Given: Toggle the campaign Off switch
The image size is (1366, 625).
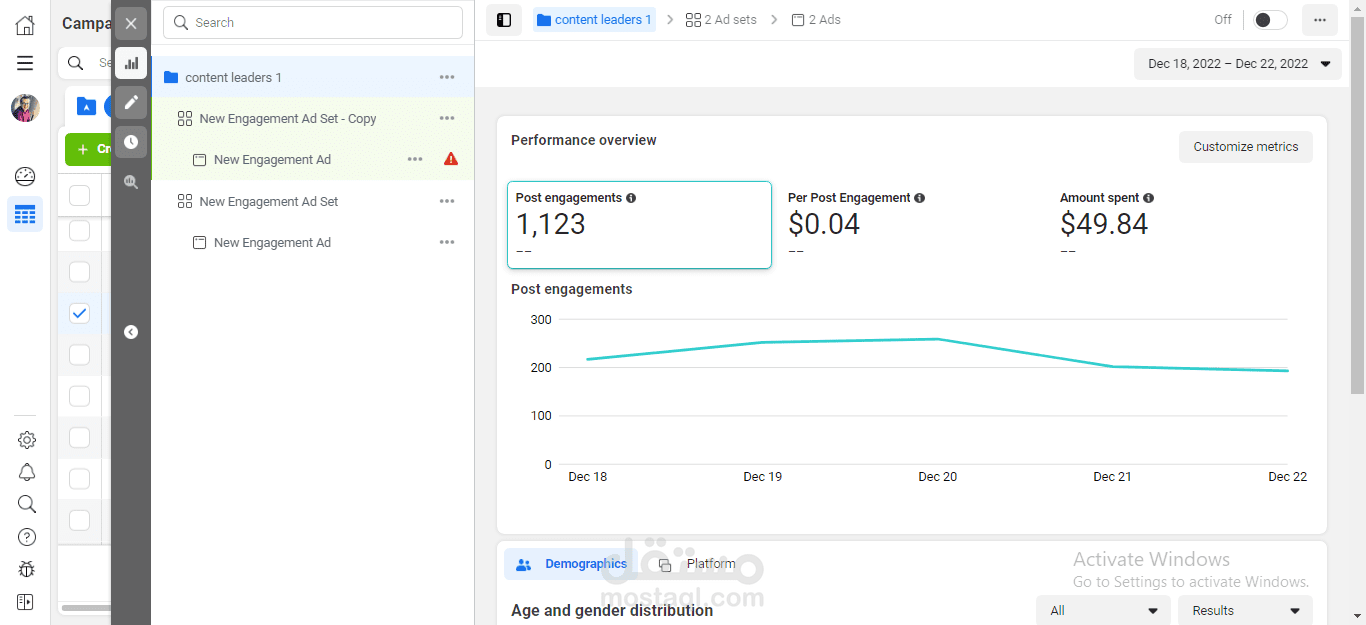Looking at the screenshot, I should tap(1270, 20).
